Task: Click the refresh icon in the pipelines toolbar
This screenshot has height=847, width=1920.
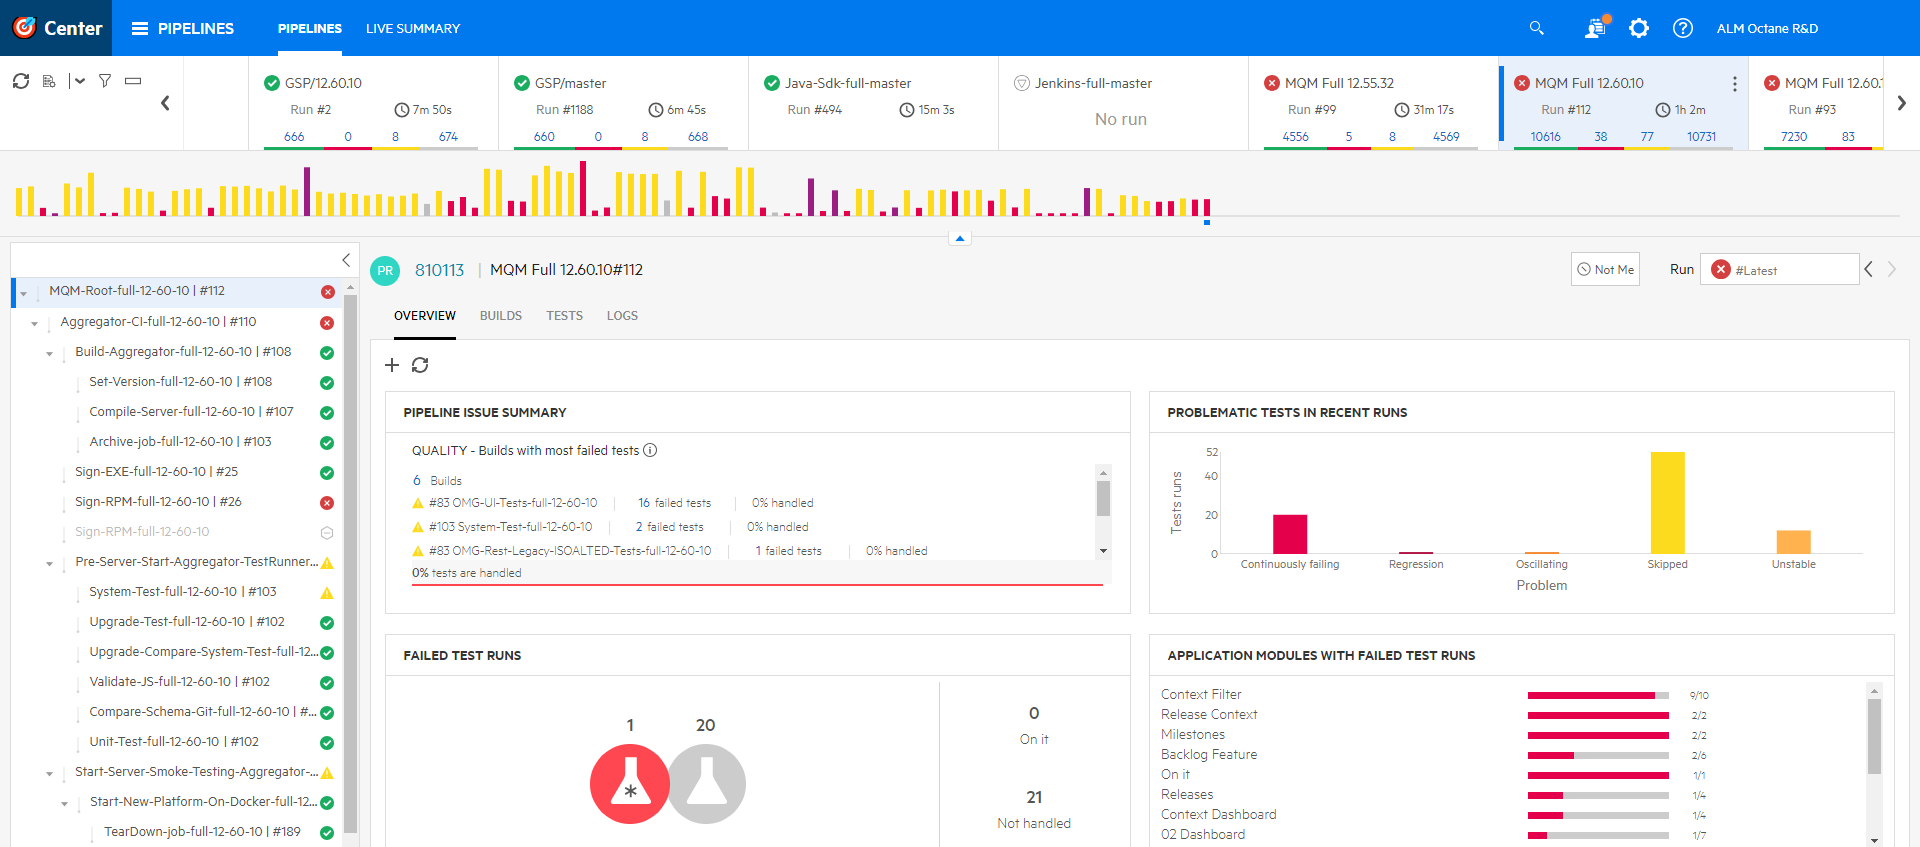Action: click(20, 81)
